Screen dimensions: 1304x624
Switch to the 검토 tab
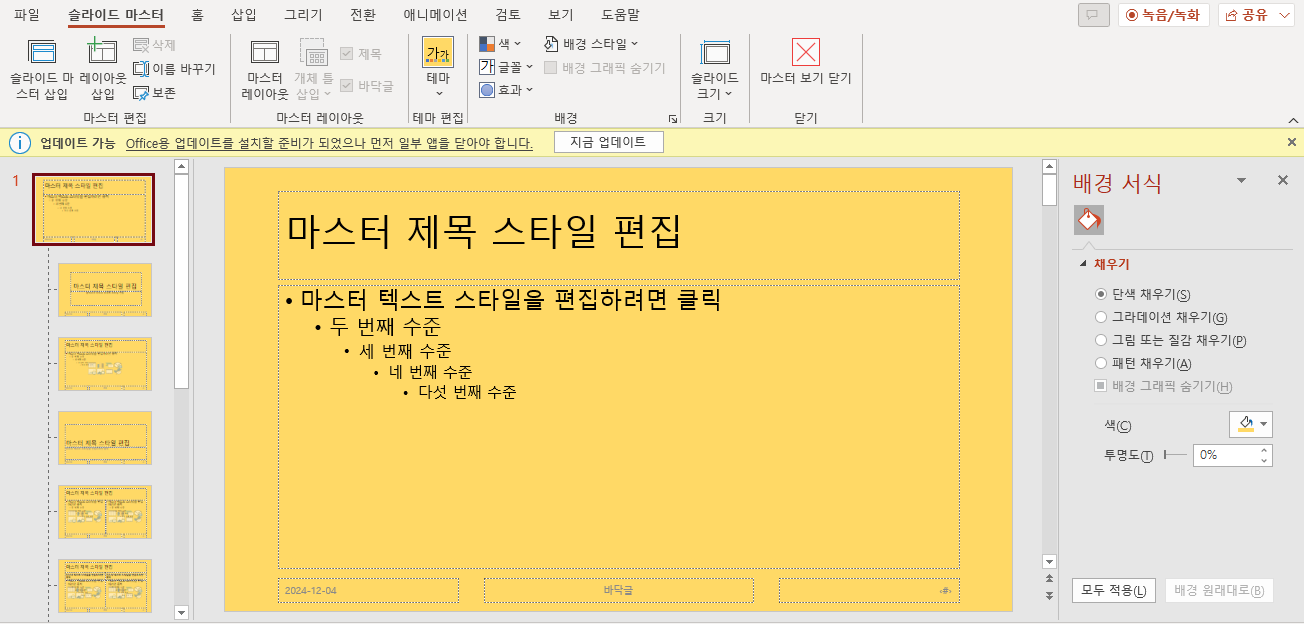[508, 15]
